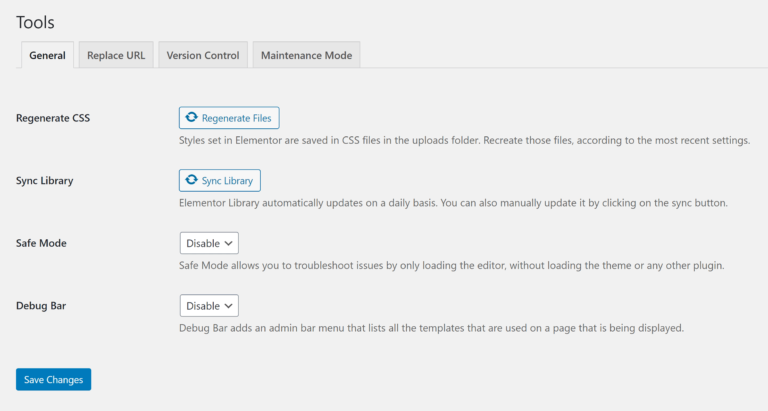Click the refresh icon on Regenerate Files
Screen dimensions: 768x411
click(192, 118)
